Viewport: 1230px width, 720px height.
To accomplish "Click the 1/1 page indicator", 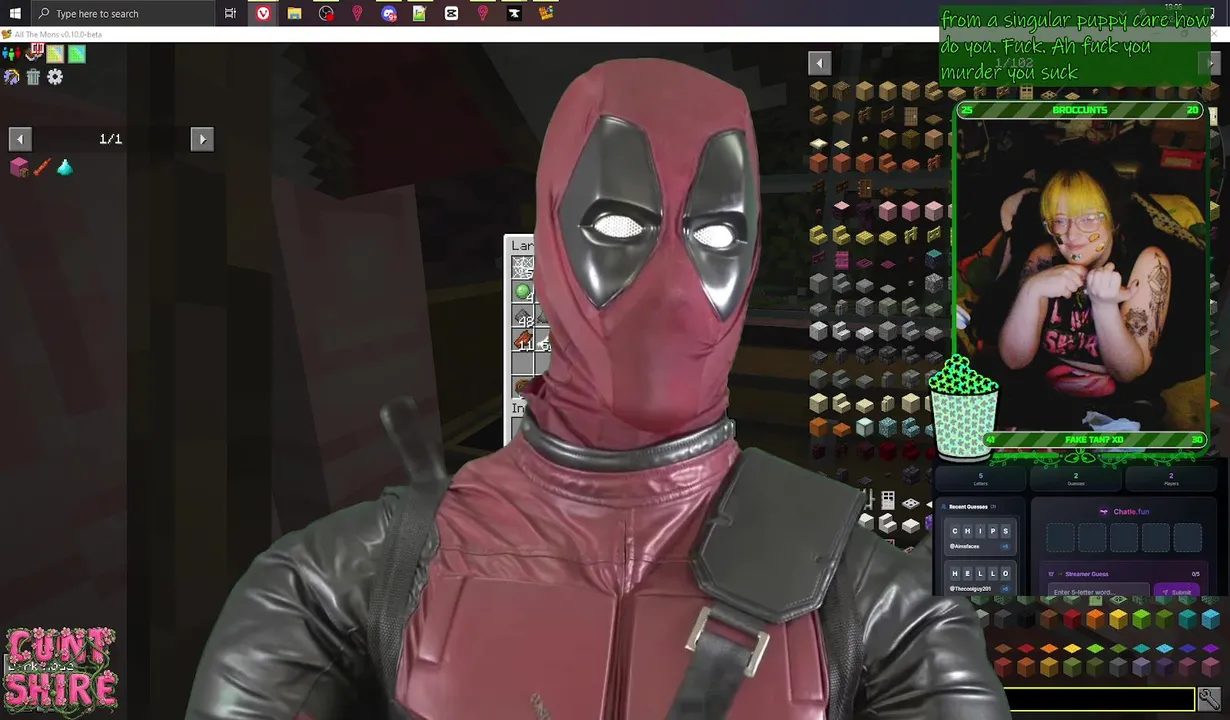I will pos(110,139).
